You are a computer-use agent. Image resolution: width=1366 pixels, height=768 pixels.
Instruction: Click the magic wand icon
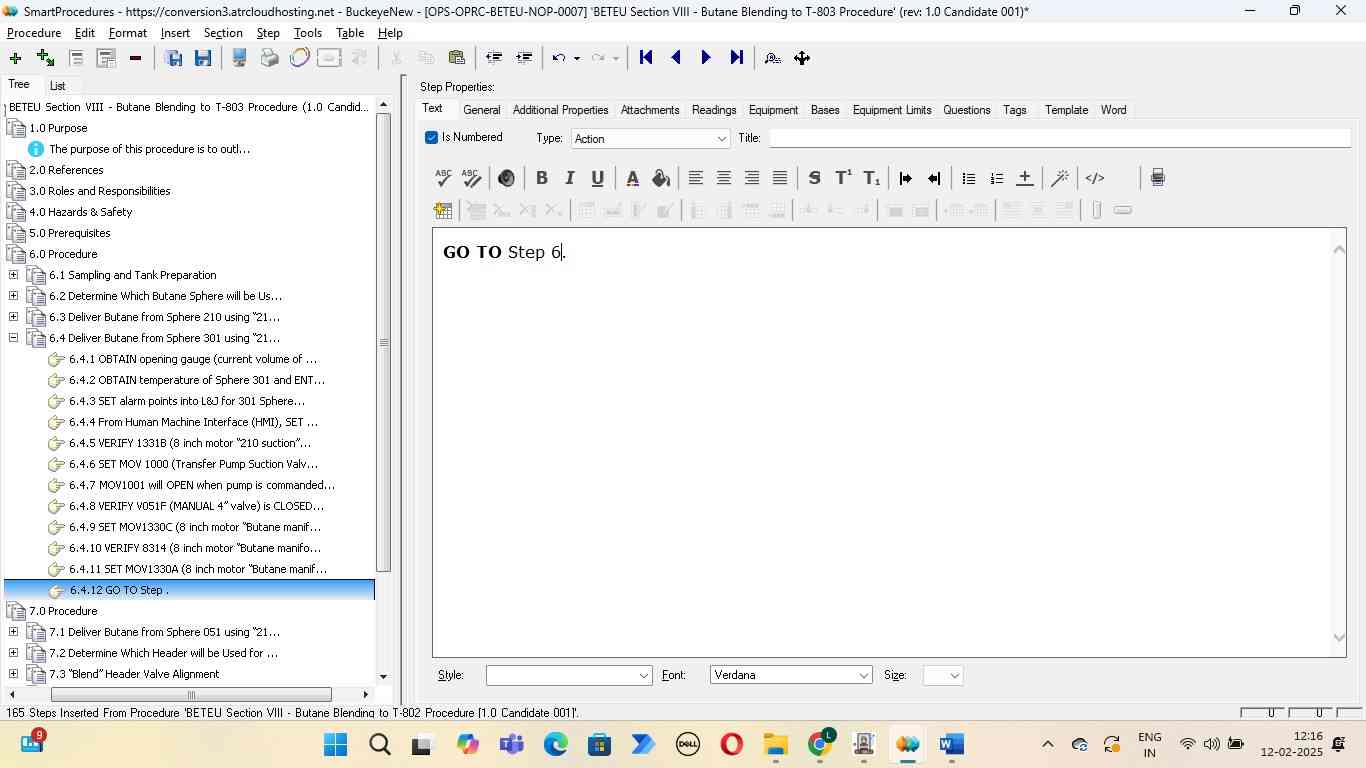pyautogui.click(x=1060, y=178)
